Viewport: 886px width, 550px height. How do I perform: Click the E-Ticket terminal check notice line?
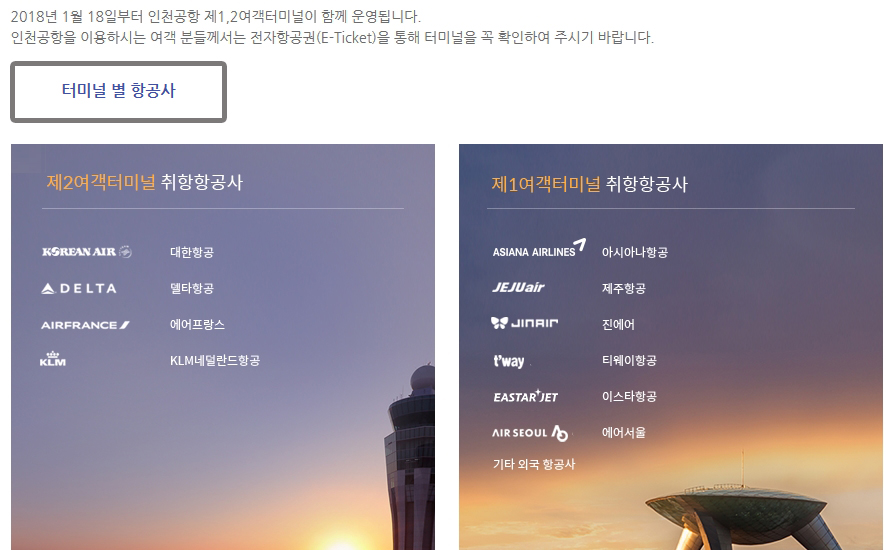[x=332, y=37]
